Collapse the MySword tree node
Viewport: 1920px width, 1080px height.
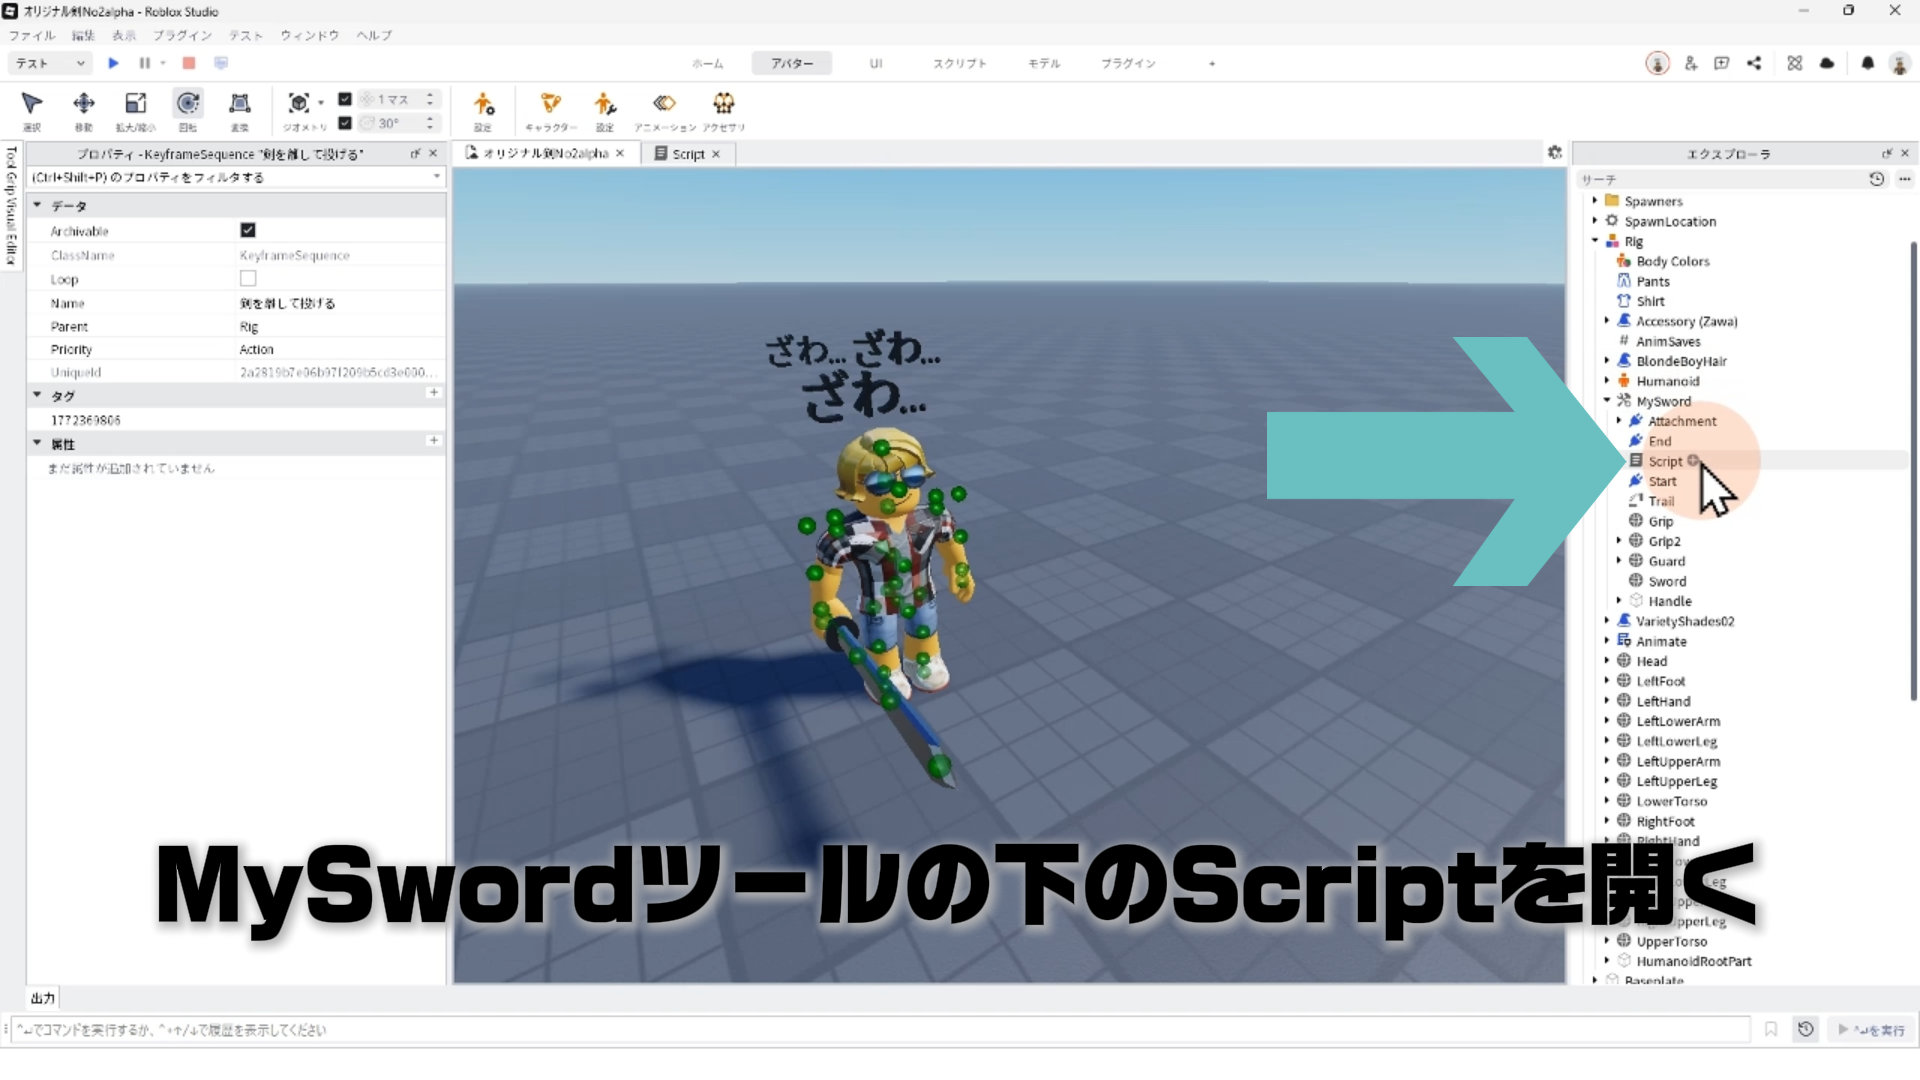pyautogui.click(x=1607, y=401)
